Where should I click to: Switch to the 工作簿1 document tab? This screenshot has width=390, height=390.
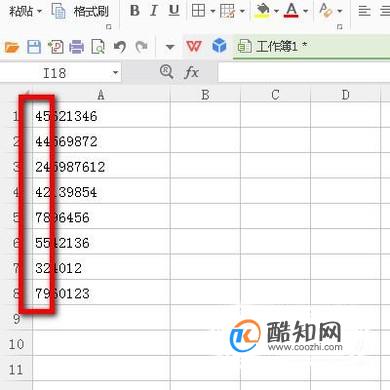click(272, 46)
